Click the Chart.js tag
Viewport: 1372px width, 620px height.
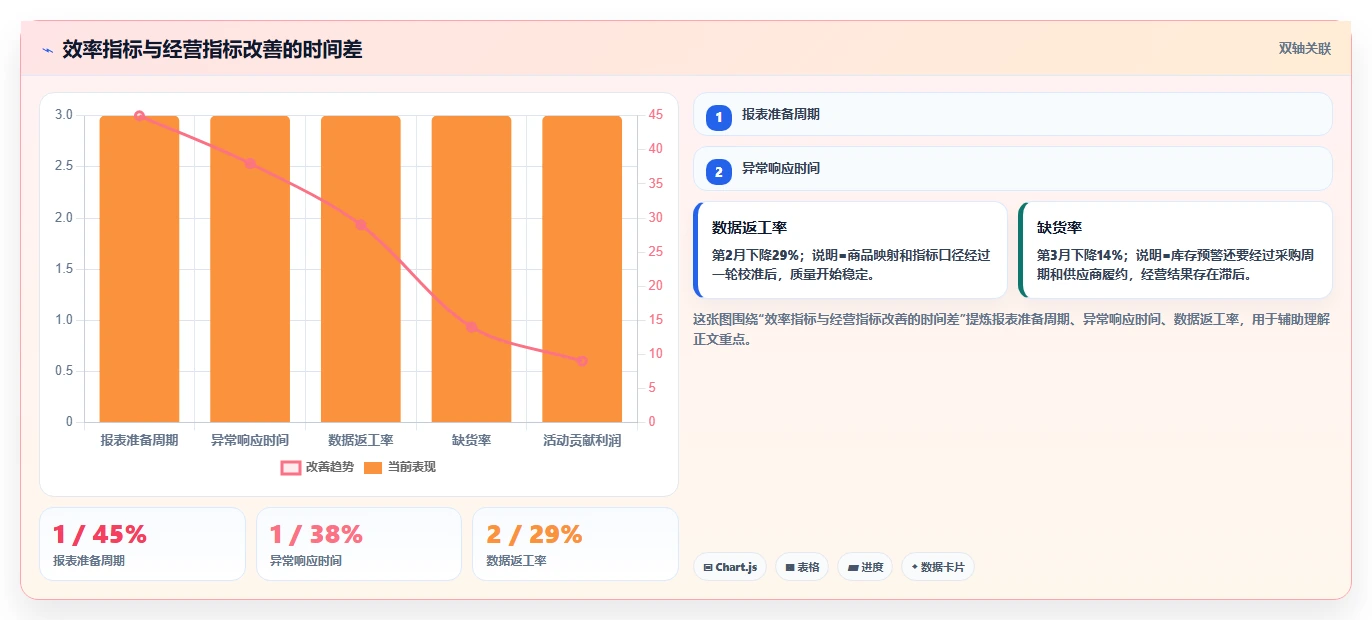pyautogui.click(x=730, y=567)
